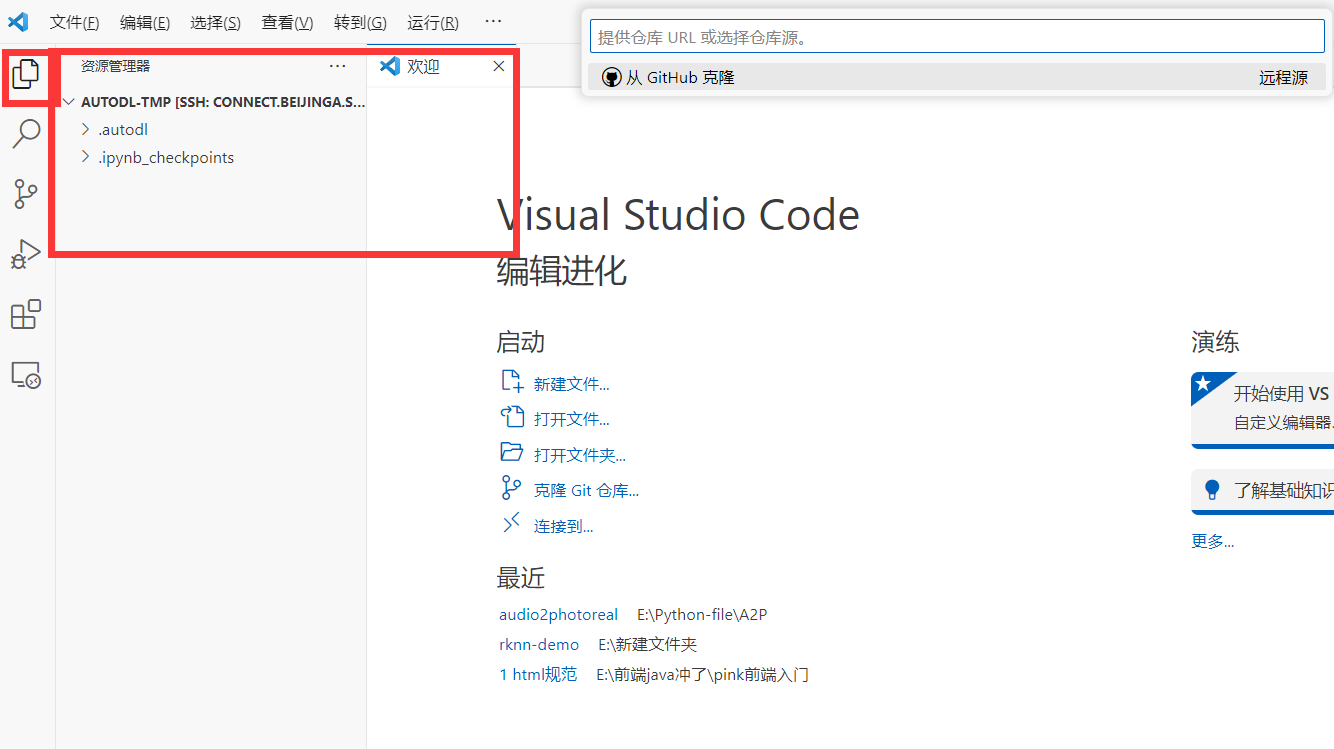Open the Search view in activity bar
The width and height of the screenshot is (1334, 749).
coord(26,133)
